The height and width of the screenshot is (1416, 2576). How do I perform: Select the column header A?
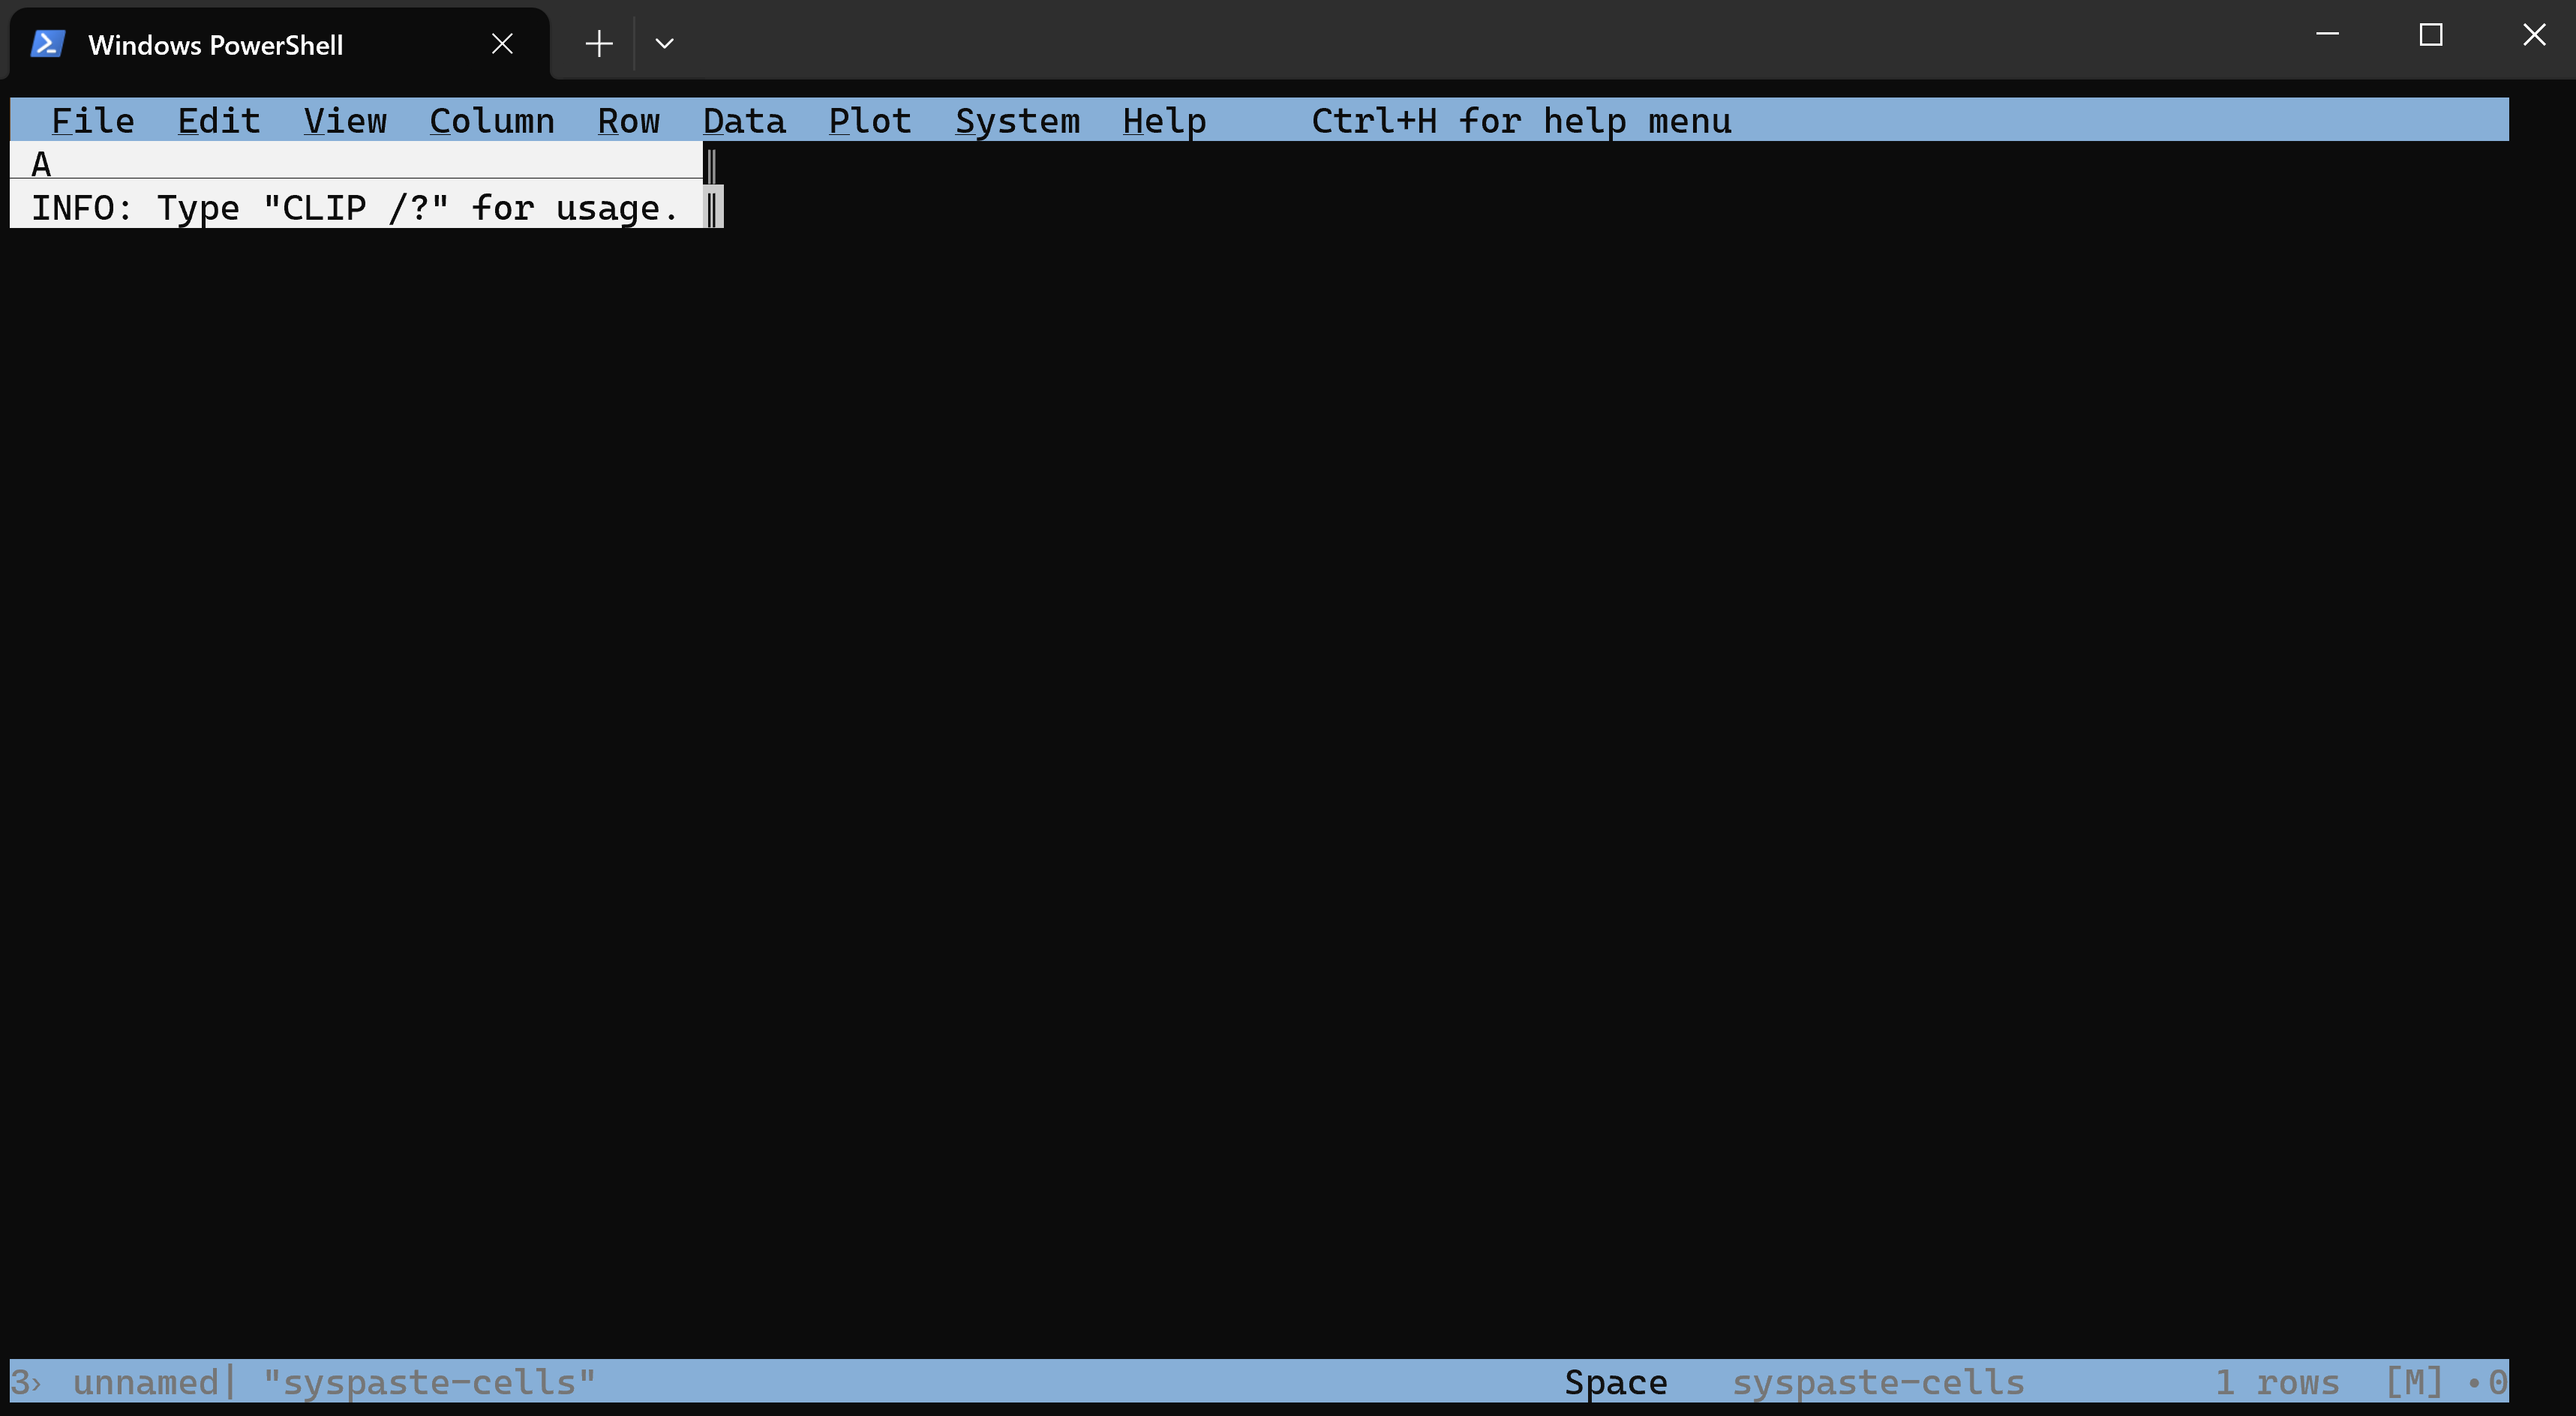pyautogui.click(x=350, y=163)
